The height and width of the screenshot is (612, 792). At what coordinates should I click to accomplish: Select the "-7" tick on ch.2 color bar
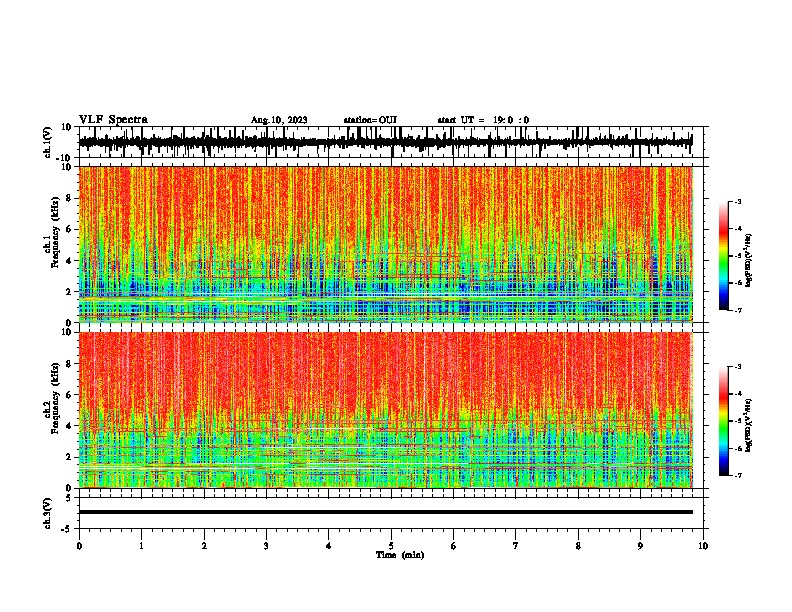(738, 475)
